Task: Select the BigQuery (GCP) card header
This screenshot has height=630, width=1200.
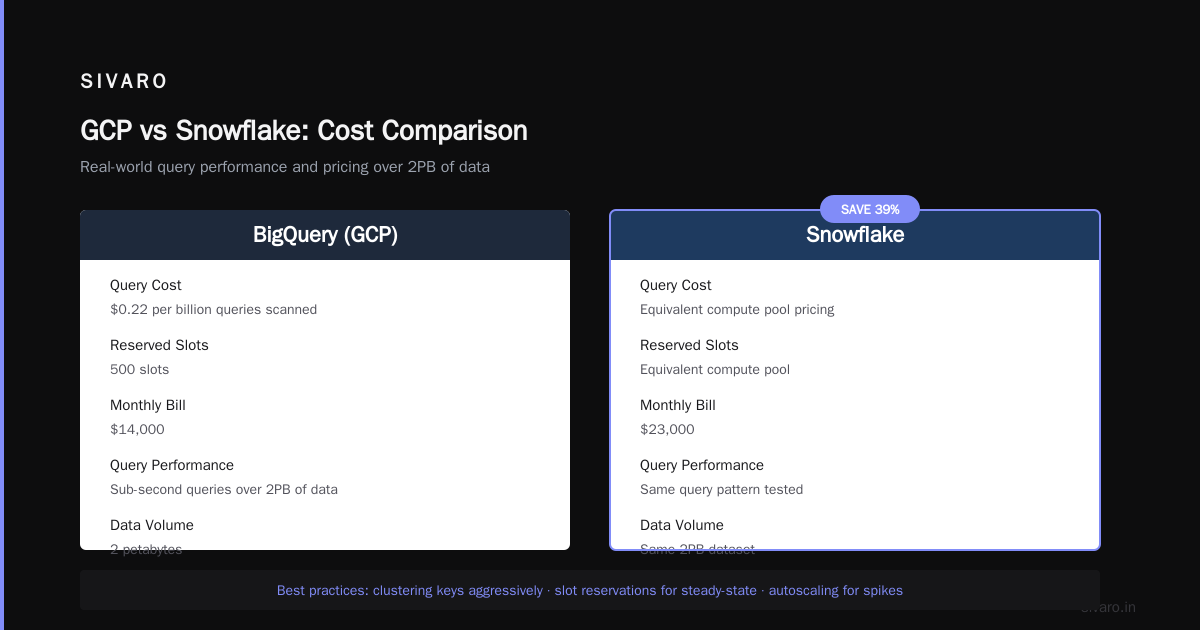Action: click(x=325, y=235)
